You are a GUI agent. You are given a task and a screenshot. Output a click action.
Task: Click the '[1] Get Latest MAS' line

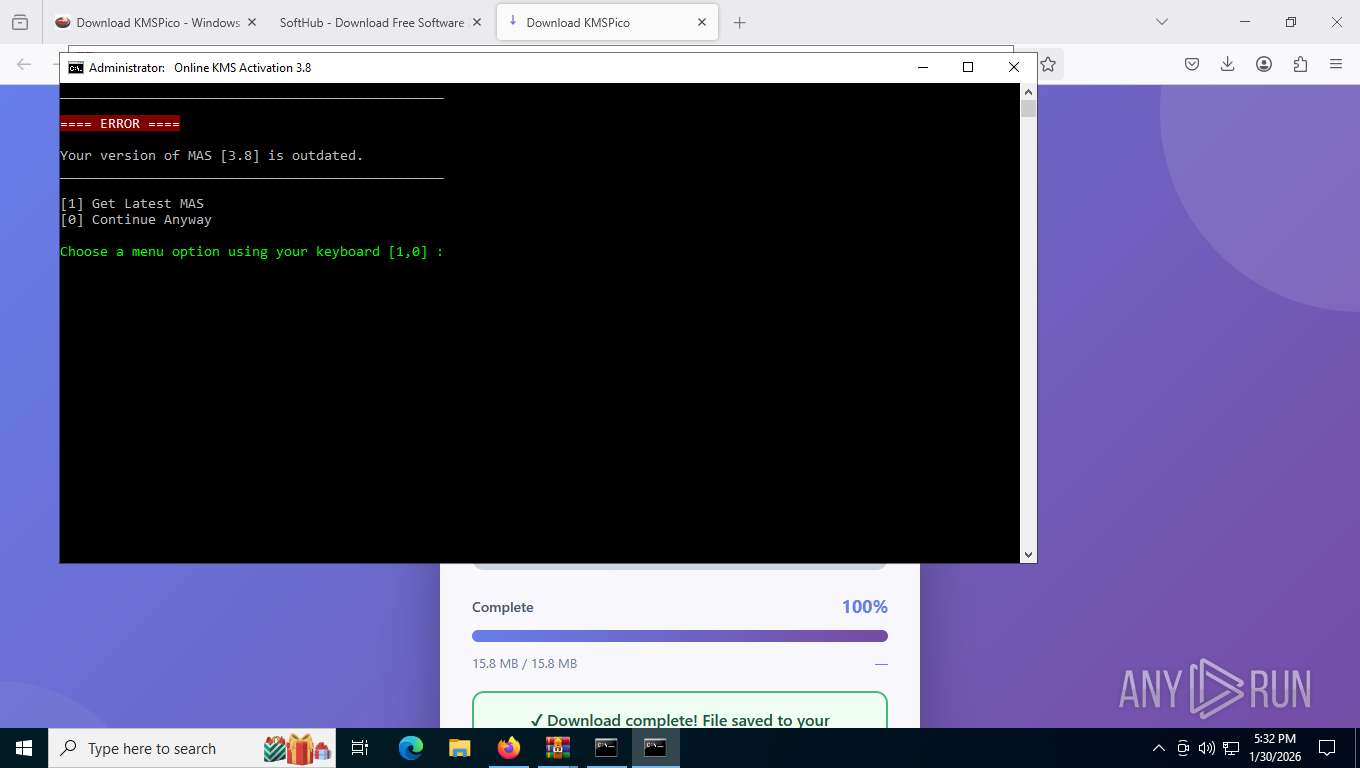click(132, 203)
